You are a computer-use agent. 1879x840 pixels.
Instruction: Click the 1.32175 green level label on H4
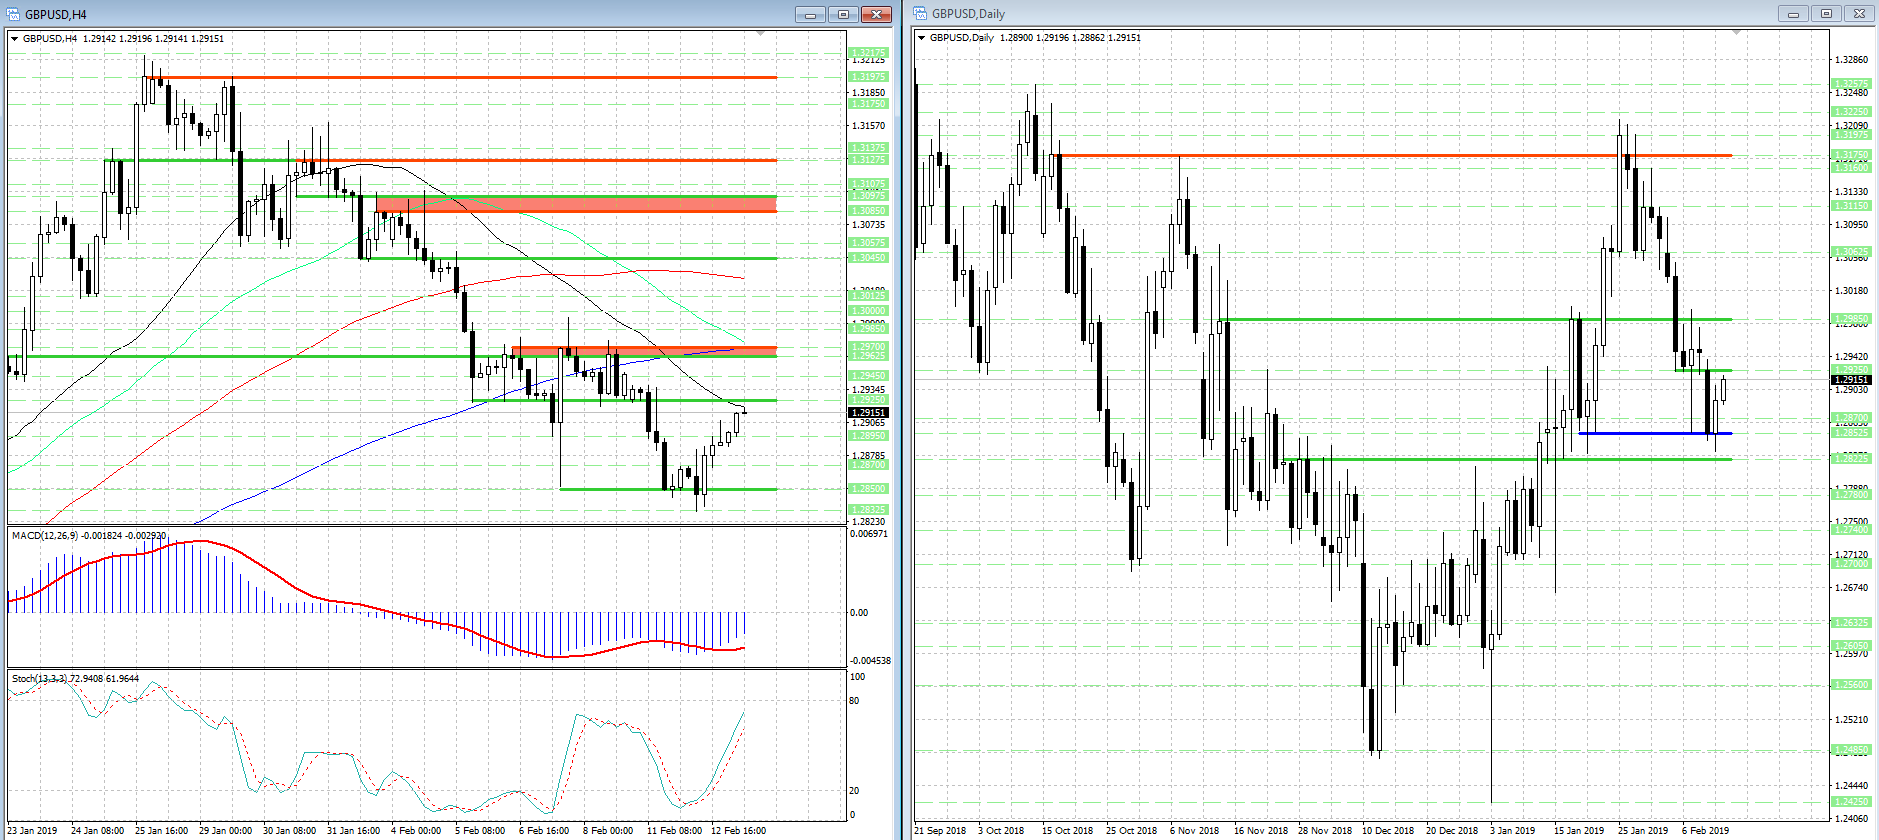point(867,52)
